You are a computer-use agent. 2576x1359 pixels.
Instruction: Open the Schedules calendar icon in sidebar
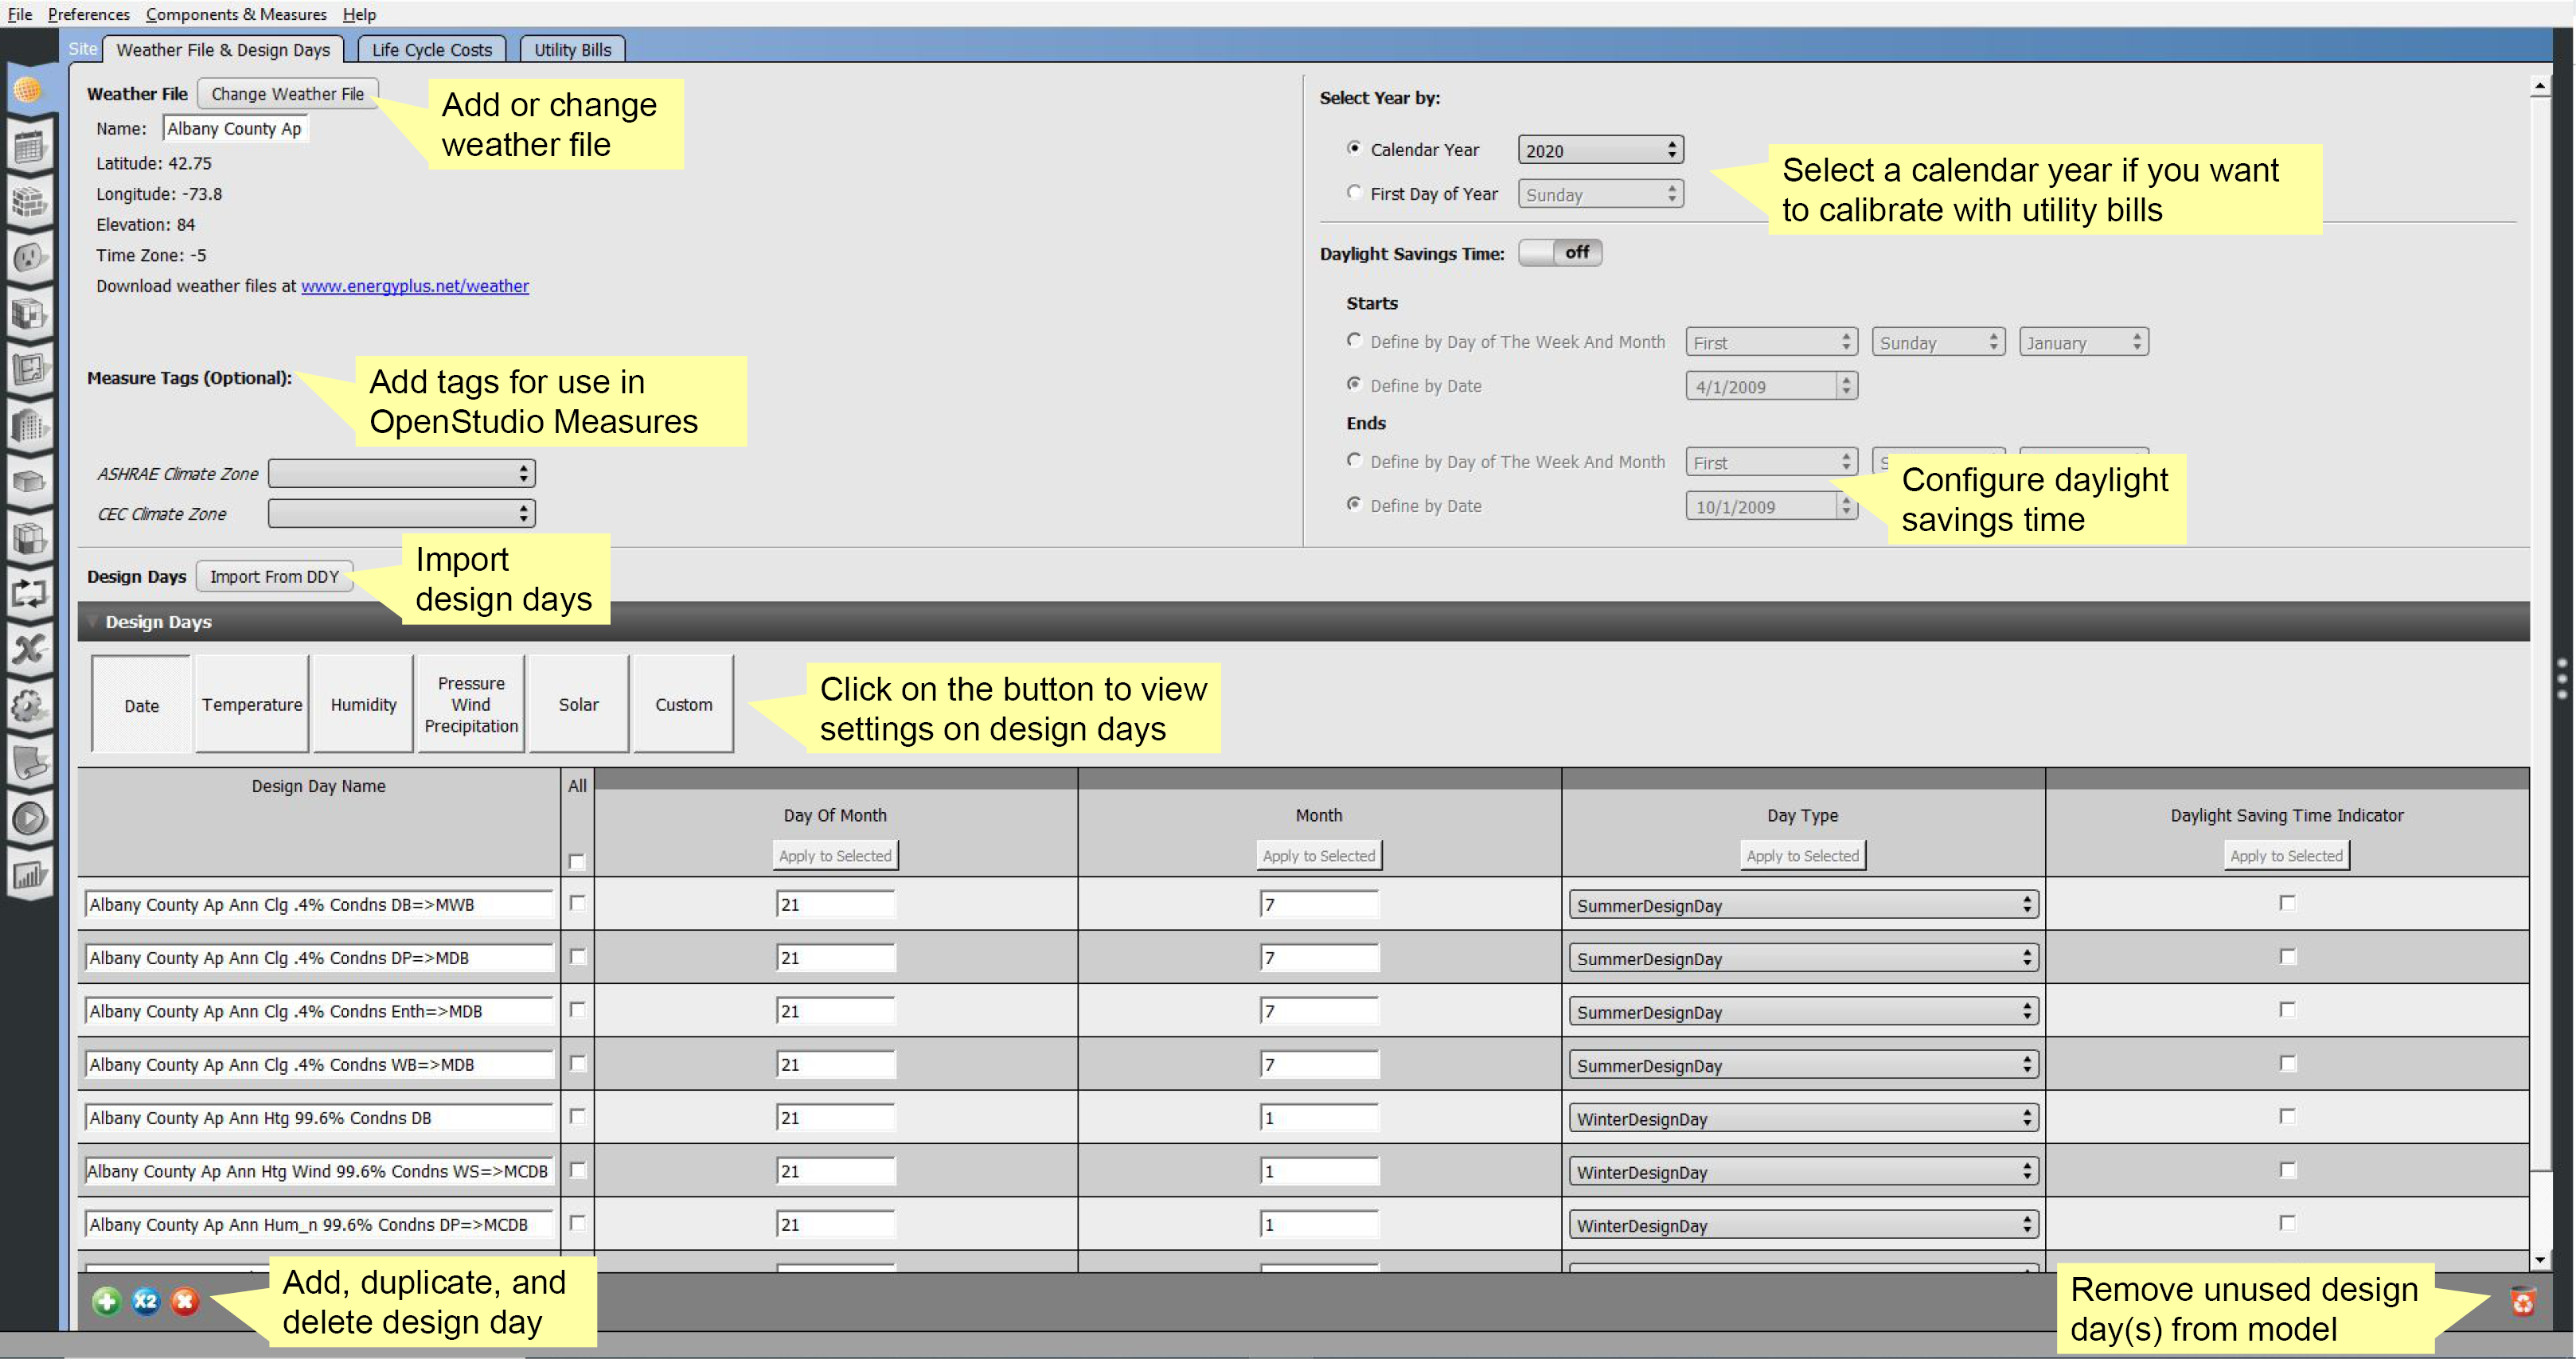(30, 146)
